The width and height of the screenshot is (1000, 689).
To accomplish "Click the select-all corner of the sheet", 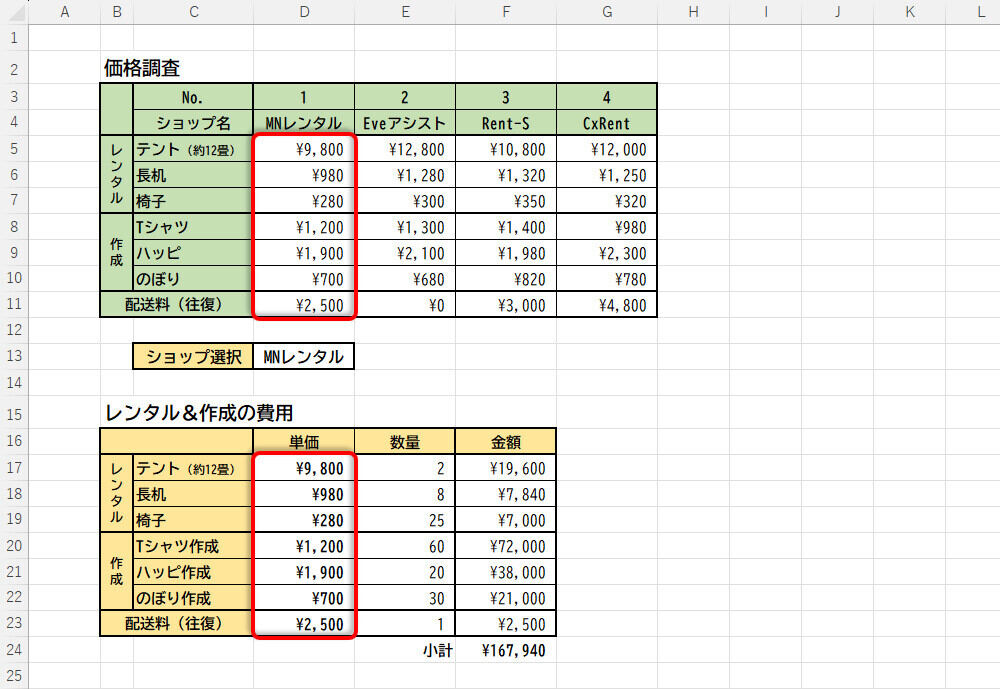I will tap(14, 12).
